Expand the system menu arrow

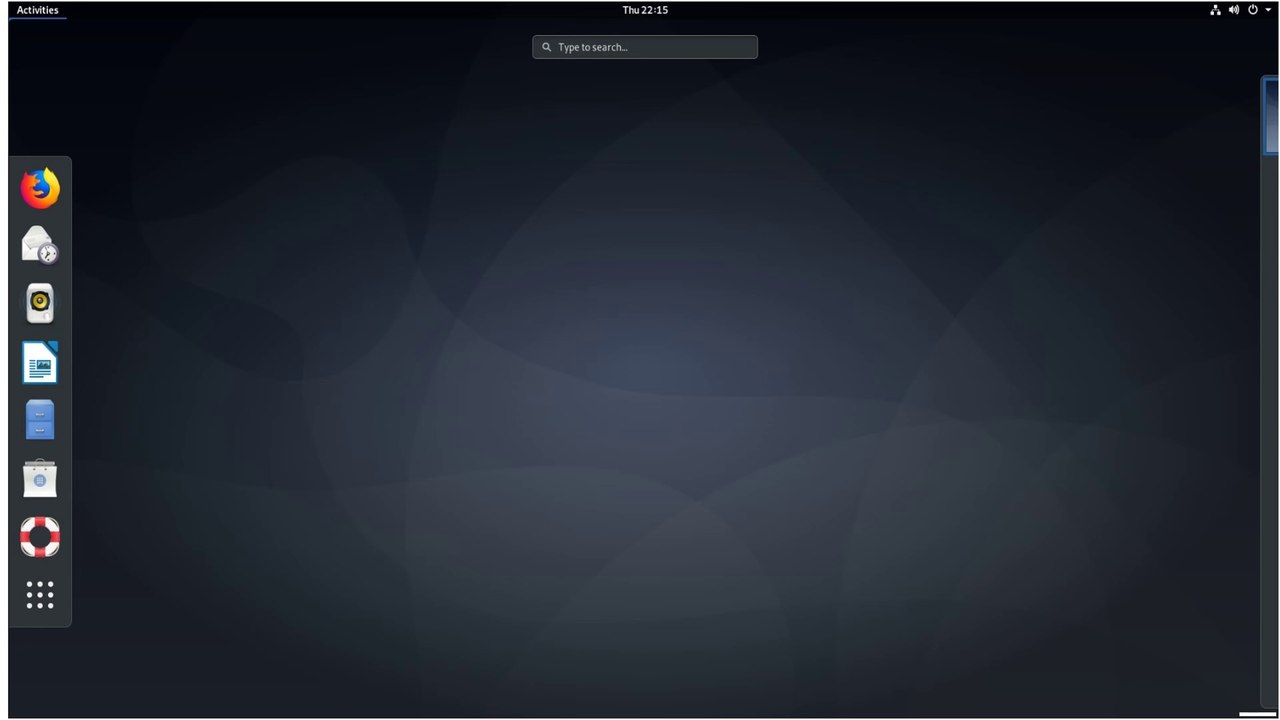1268,10
